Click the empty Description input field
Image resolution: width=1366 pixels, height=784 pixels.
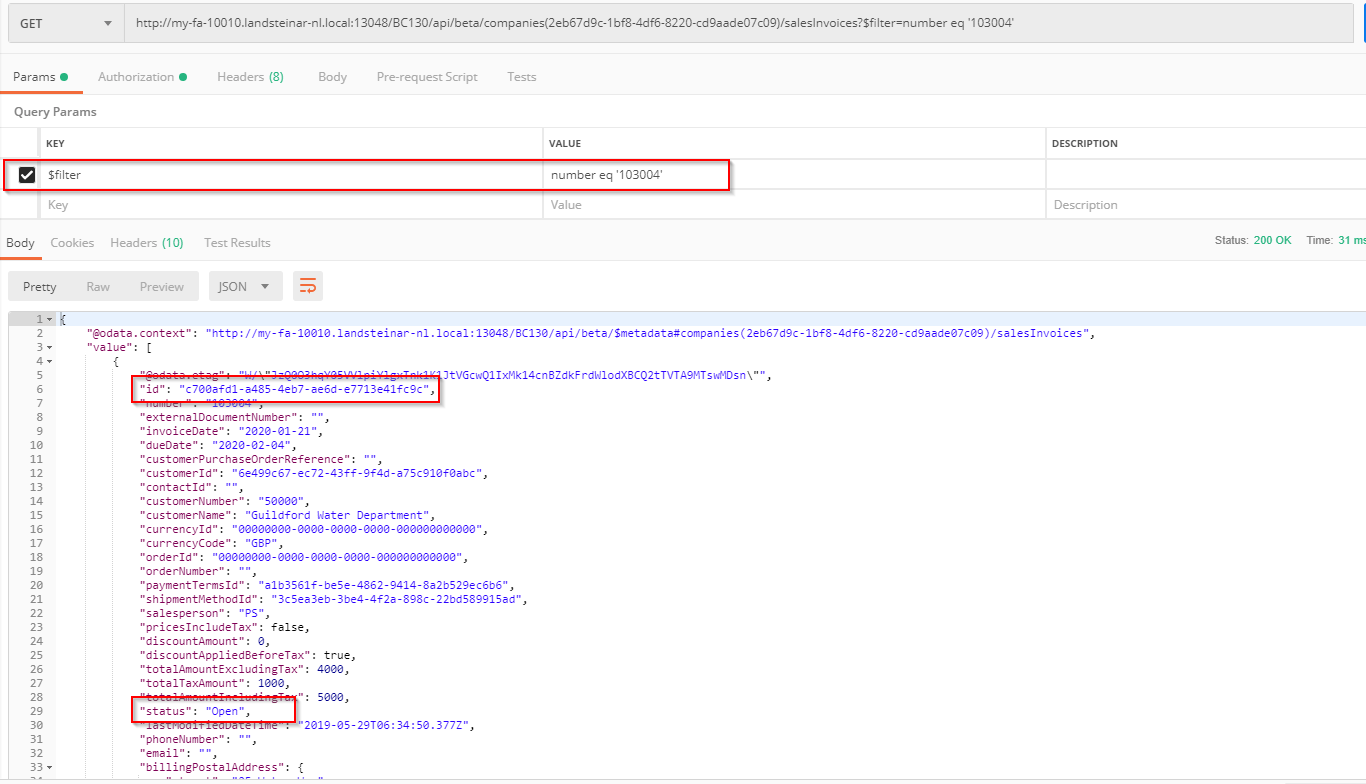pos(1200,205)
